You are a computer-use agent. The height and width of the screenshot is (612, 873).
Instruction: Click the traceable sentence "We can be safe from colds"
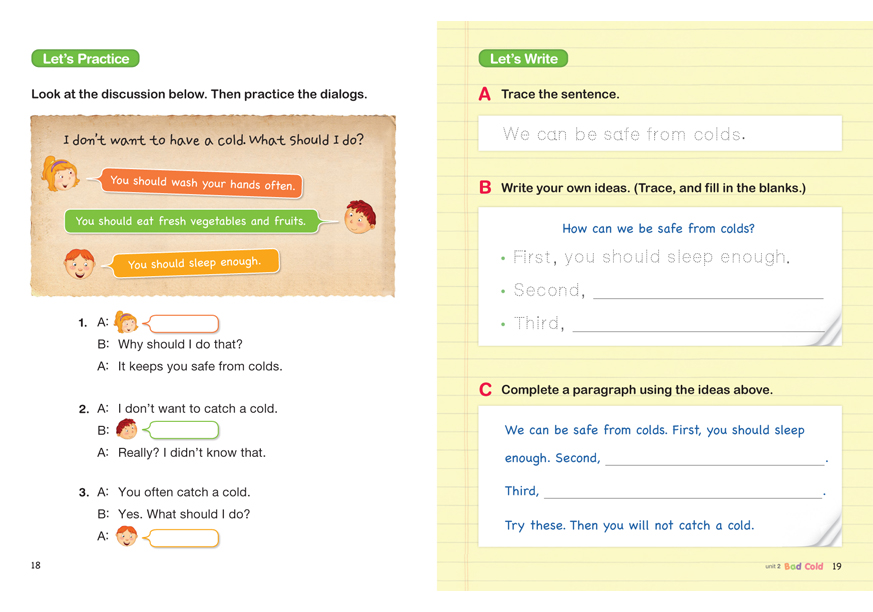[x=624, y=134]
